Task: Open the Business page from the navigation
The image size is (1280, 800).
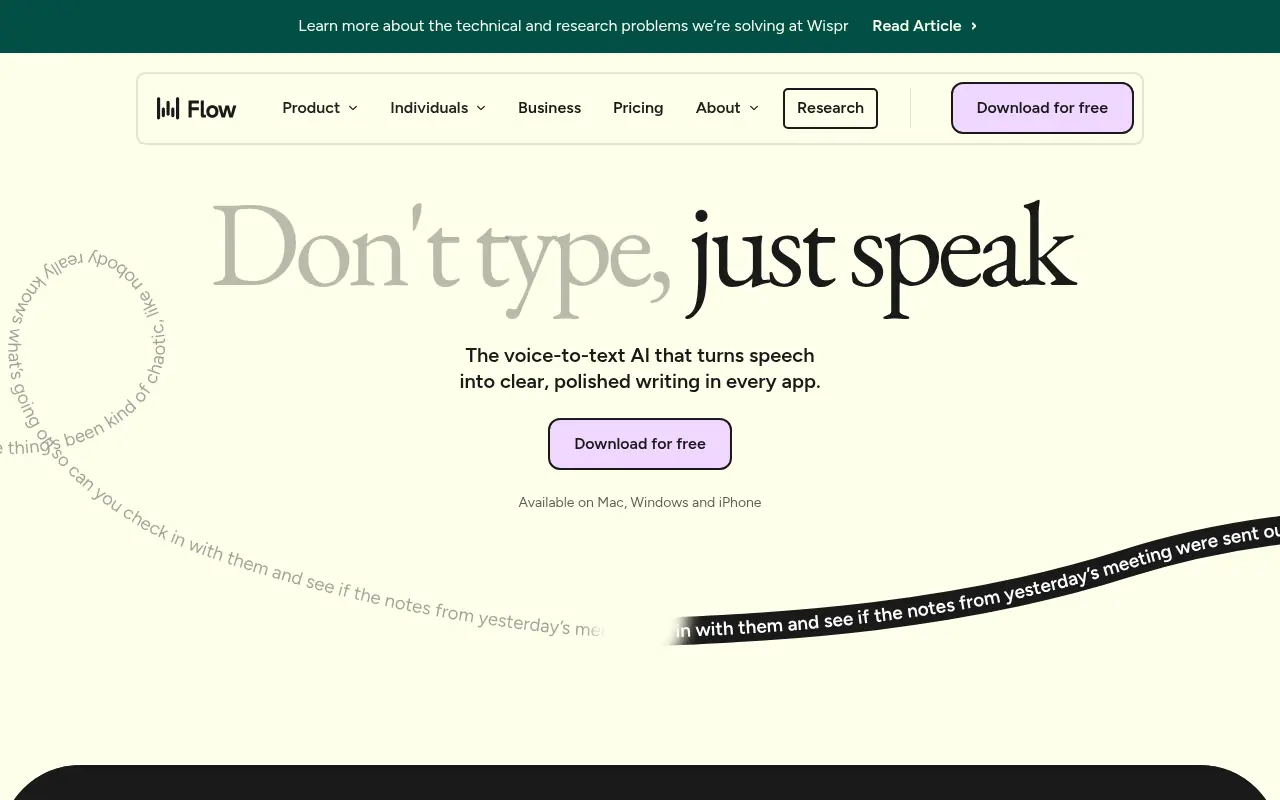Action: coord(550,108)
